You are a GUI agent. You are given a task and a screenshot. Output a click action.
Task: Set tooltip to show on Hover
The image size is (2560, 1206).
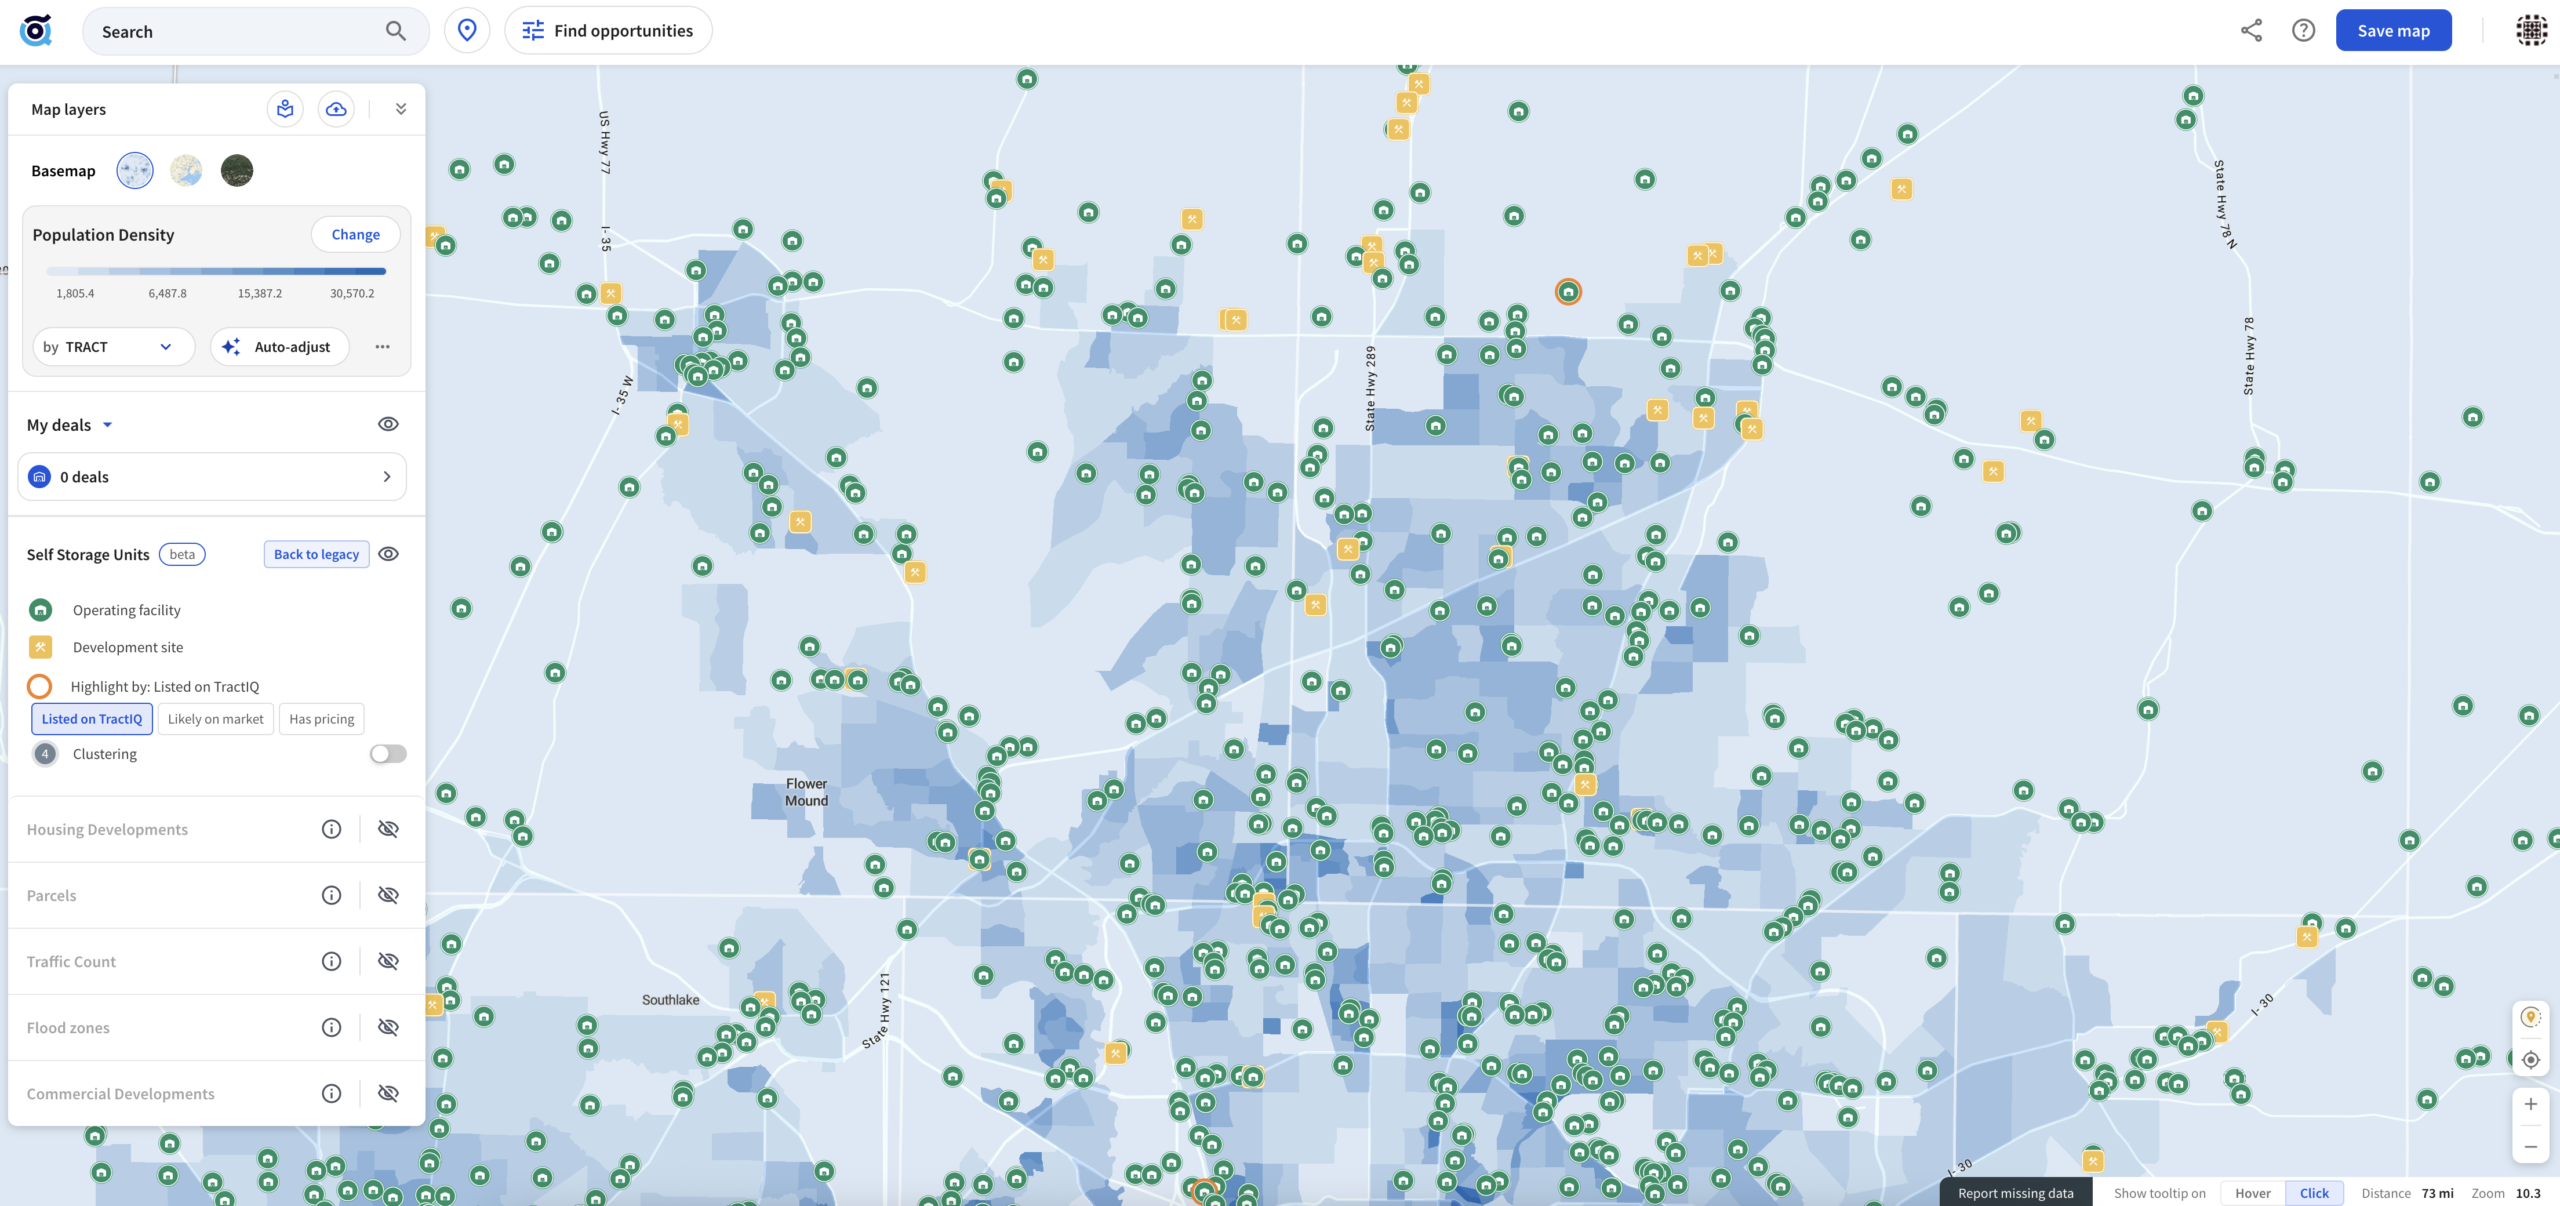(2253, 1193)
